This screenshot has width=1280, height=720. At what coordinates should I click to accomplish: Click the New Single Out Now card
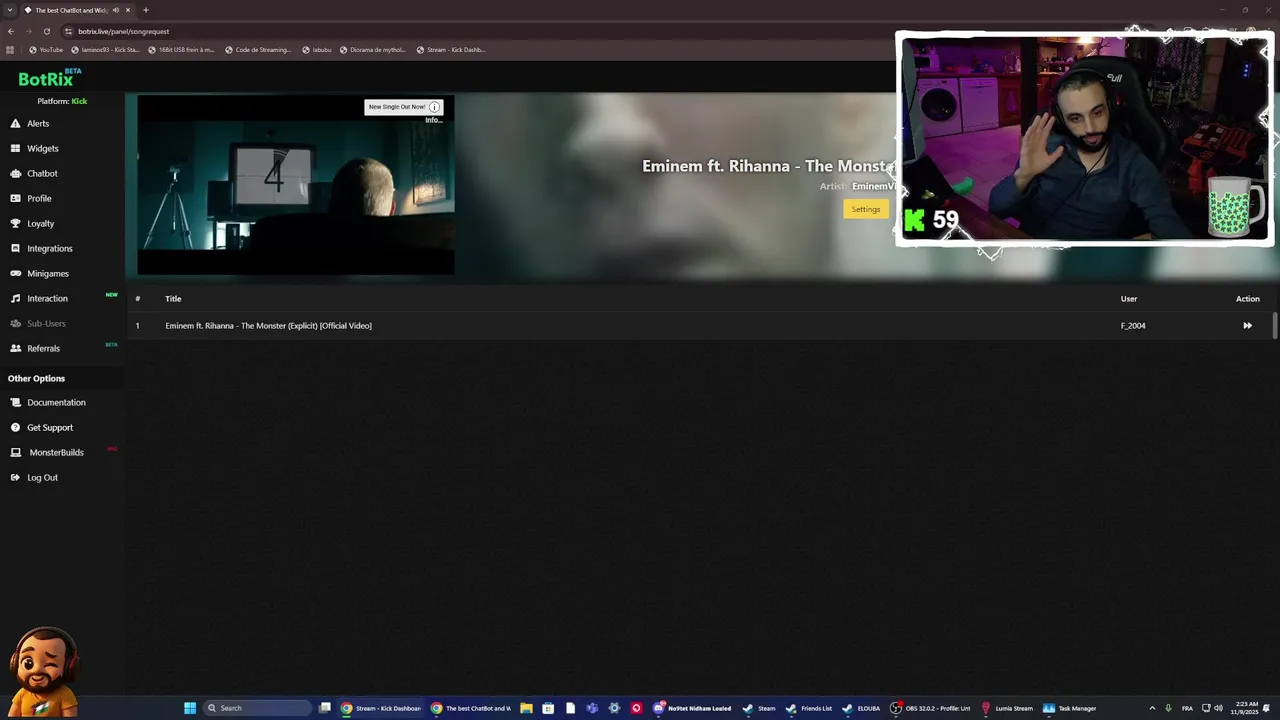click(x=403, y=107)
